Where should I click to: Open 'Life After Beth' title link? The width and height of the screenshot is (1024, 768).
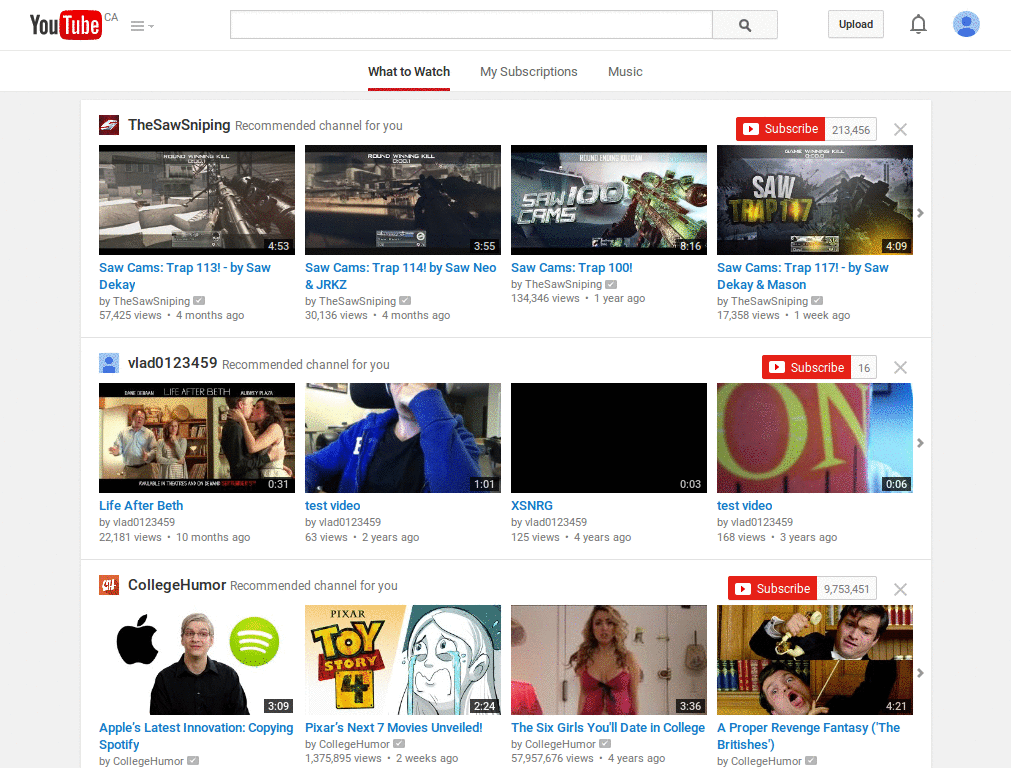[x=141, y=505]
